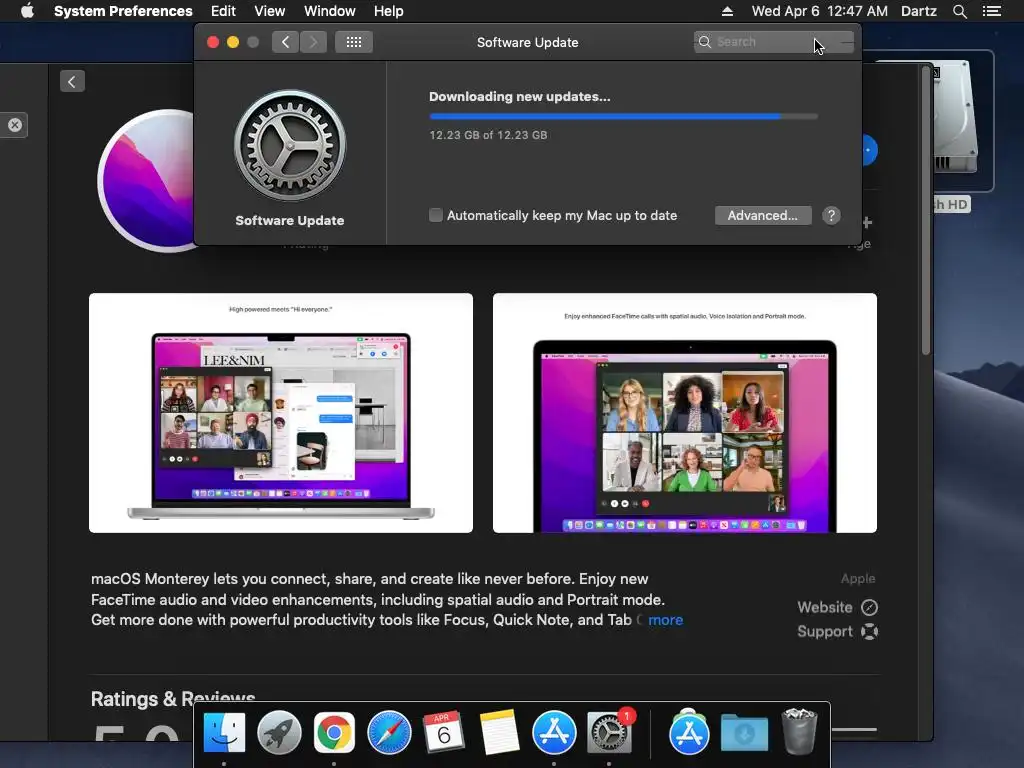Show all preferences grid button
The height and width of the screenshot is (768, 1024).
(x=354, y=42)
